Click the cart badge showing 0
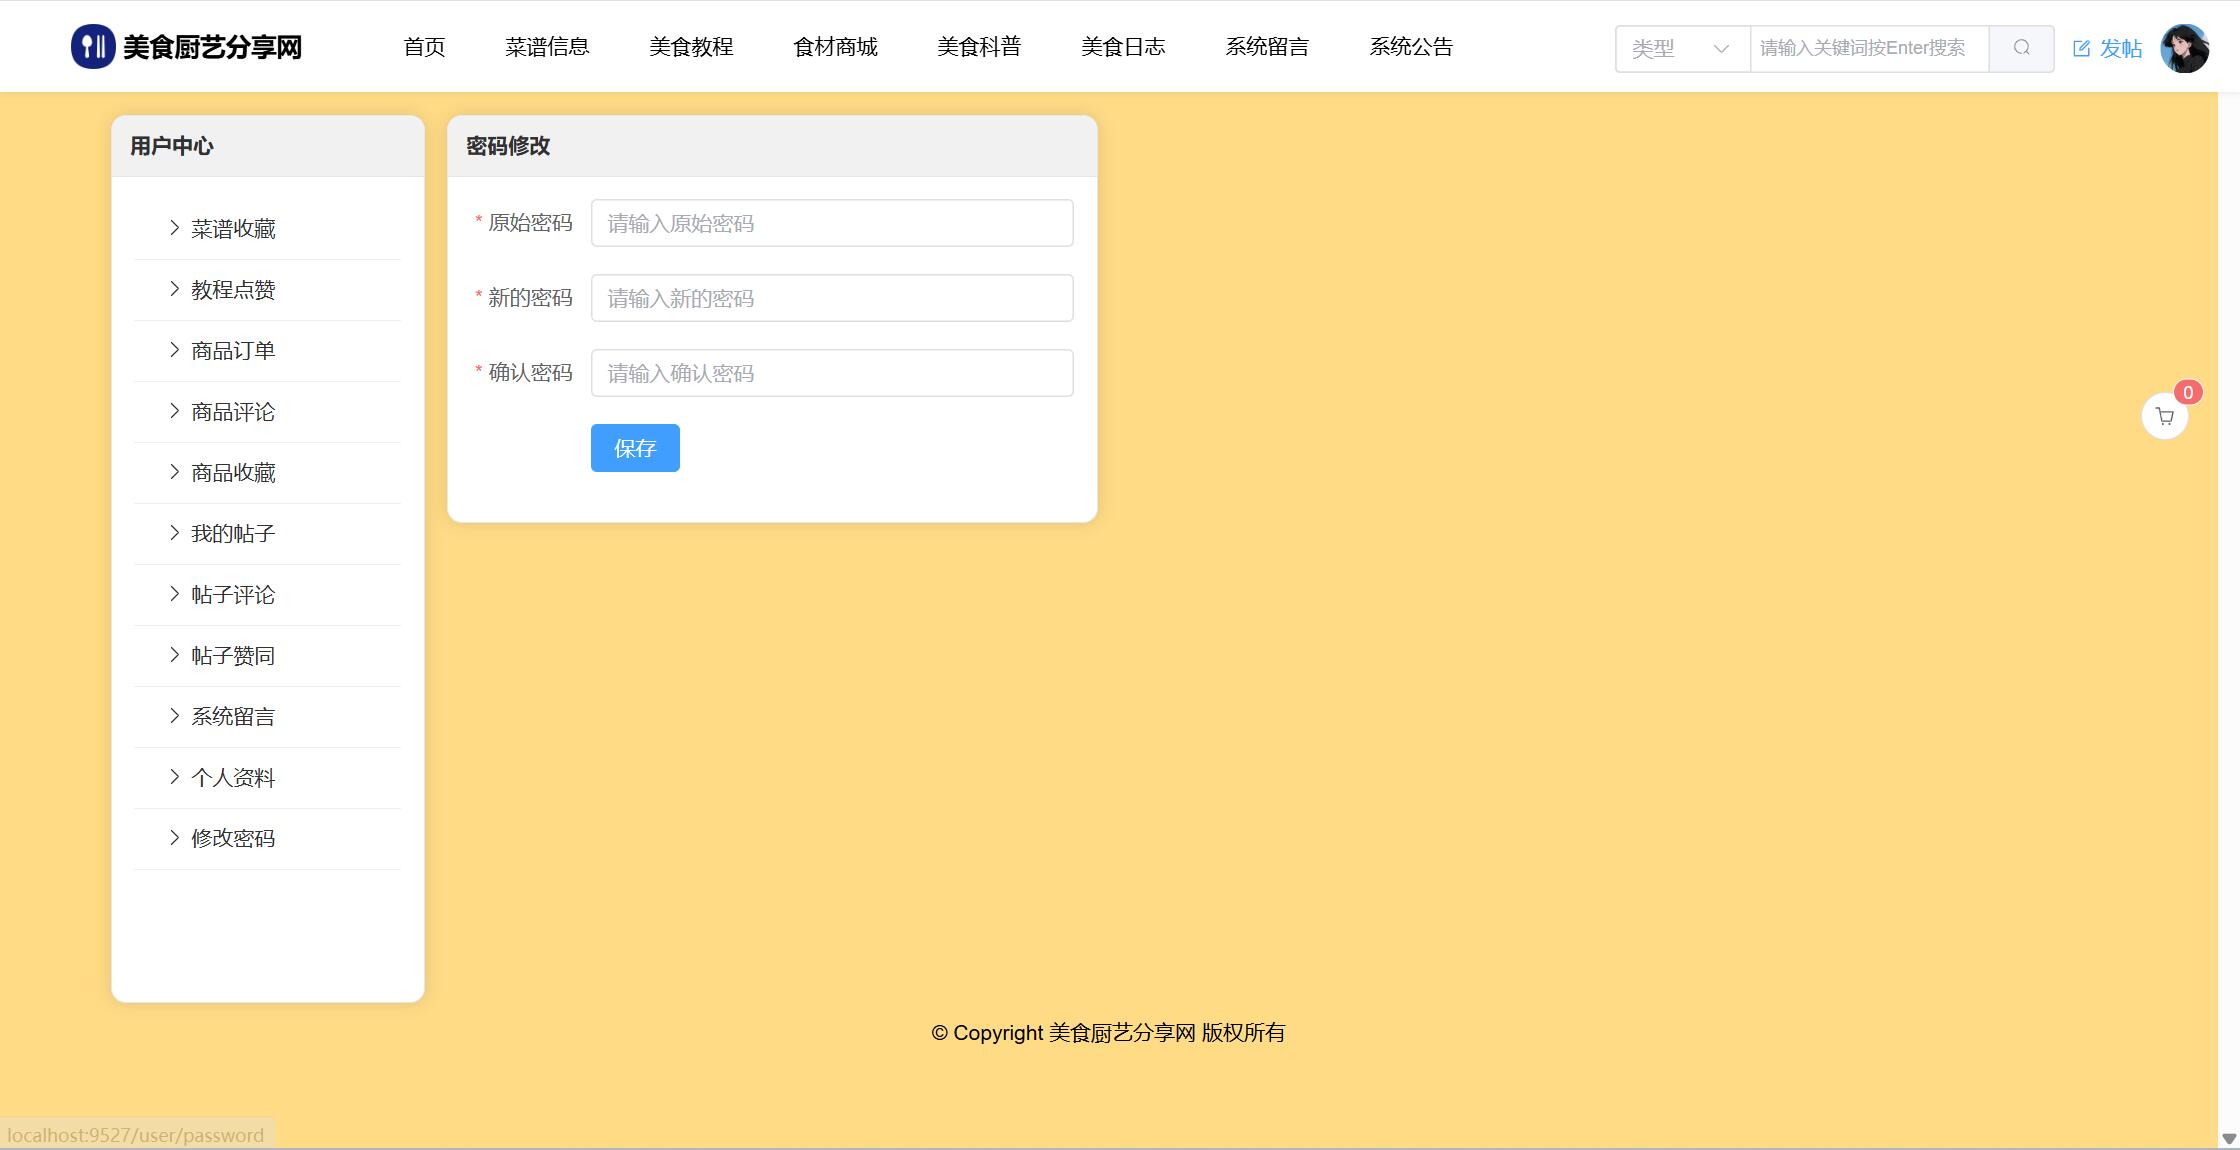This screenshot has width=2240, height=1150. click(x=2188, y=392)
